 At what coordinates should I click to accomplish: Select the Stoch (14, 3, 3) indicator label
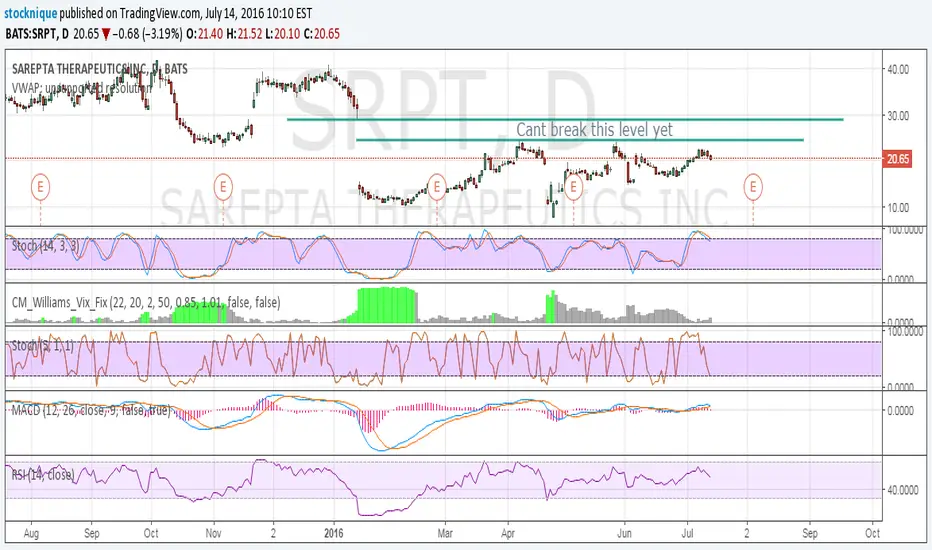pos(45,246)
